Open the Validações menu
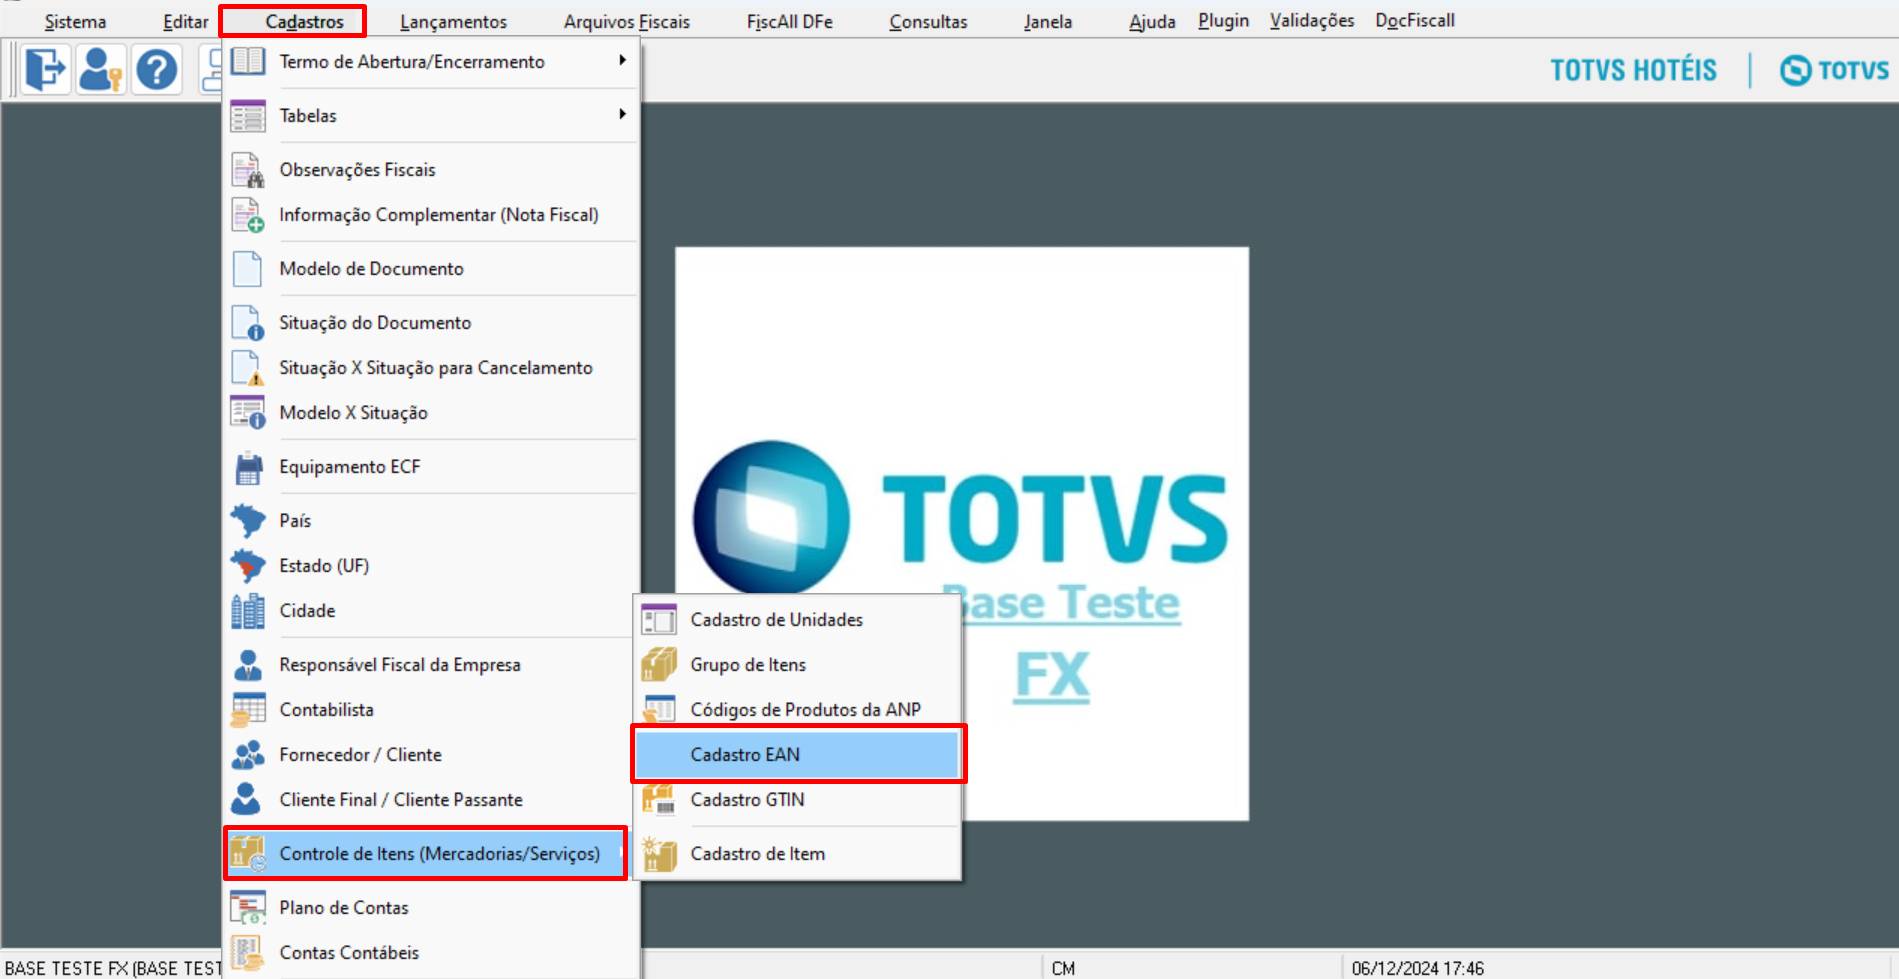 (x=1312, y=21)
